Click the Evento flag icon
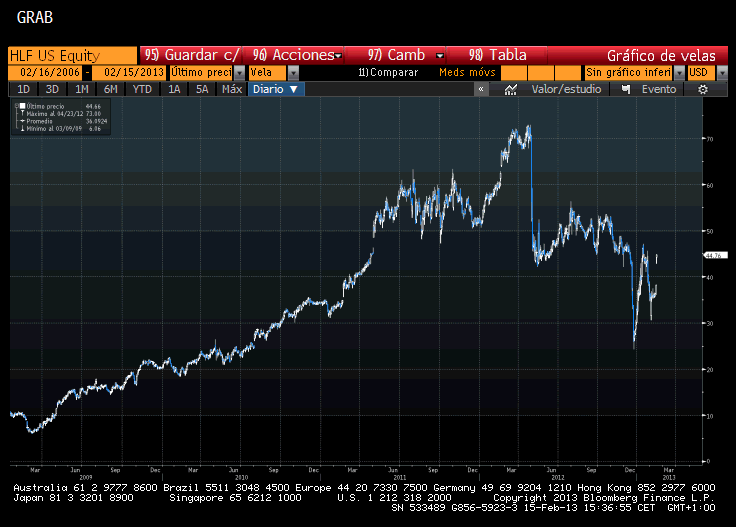Viewport: 736px width, 527px height. tap(626, 89)
